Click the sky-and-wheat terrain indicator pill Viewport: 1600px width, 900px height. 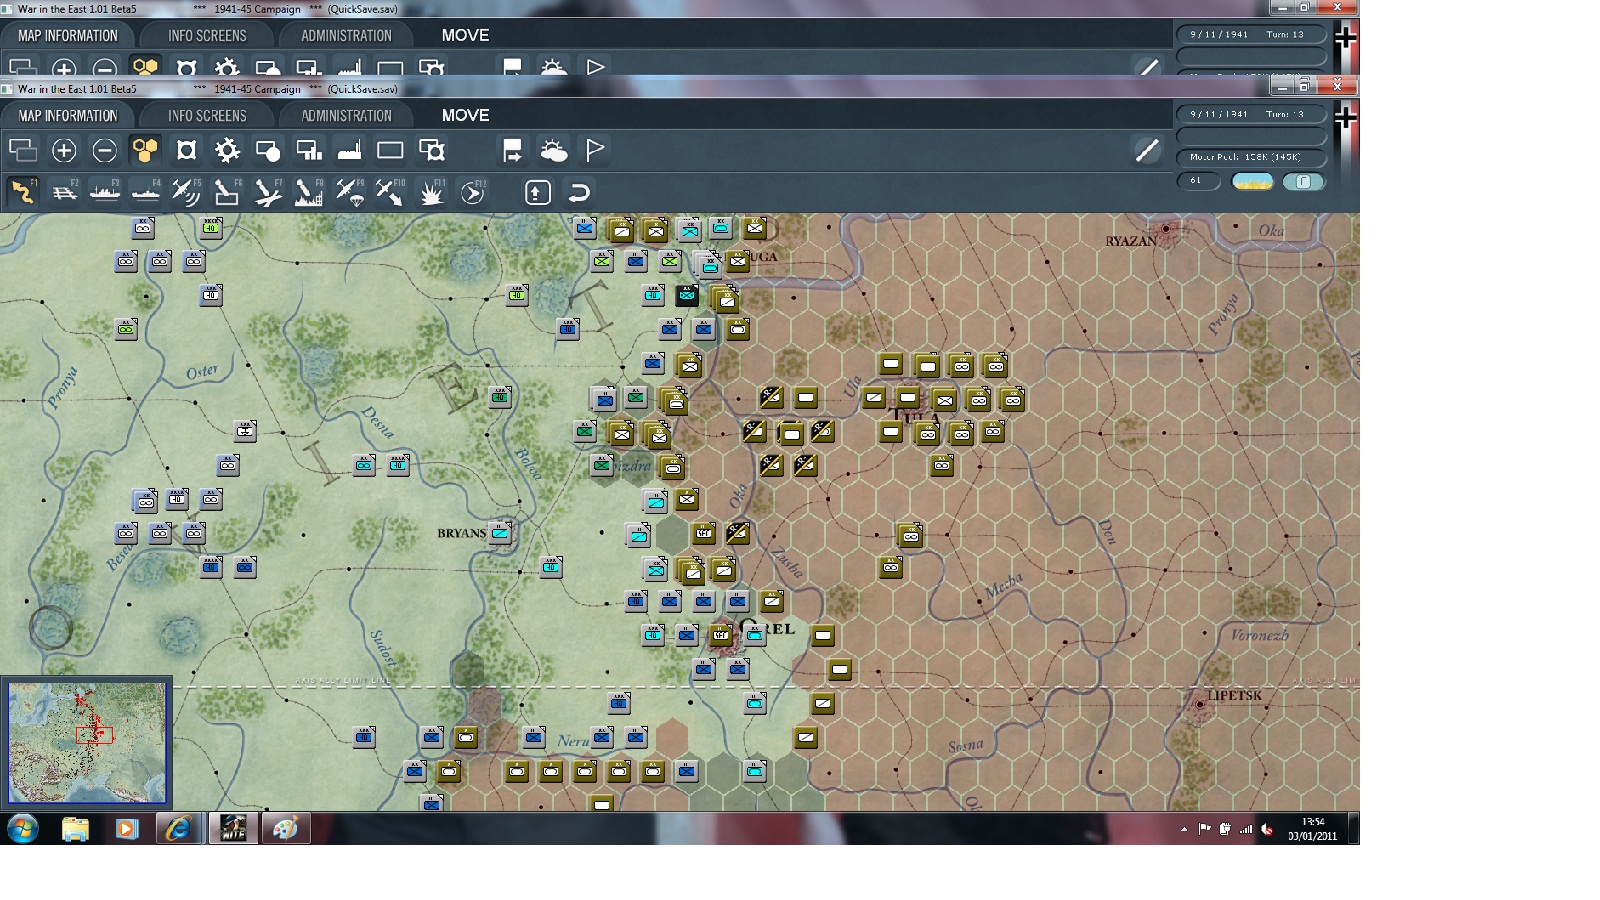coord(1252,181)
